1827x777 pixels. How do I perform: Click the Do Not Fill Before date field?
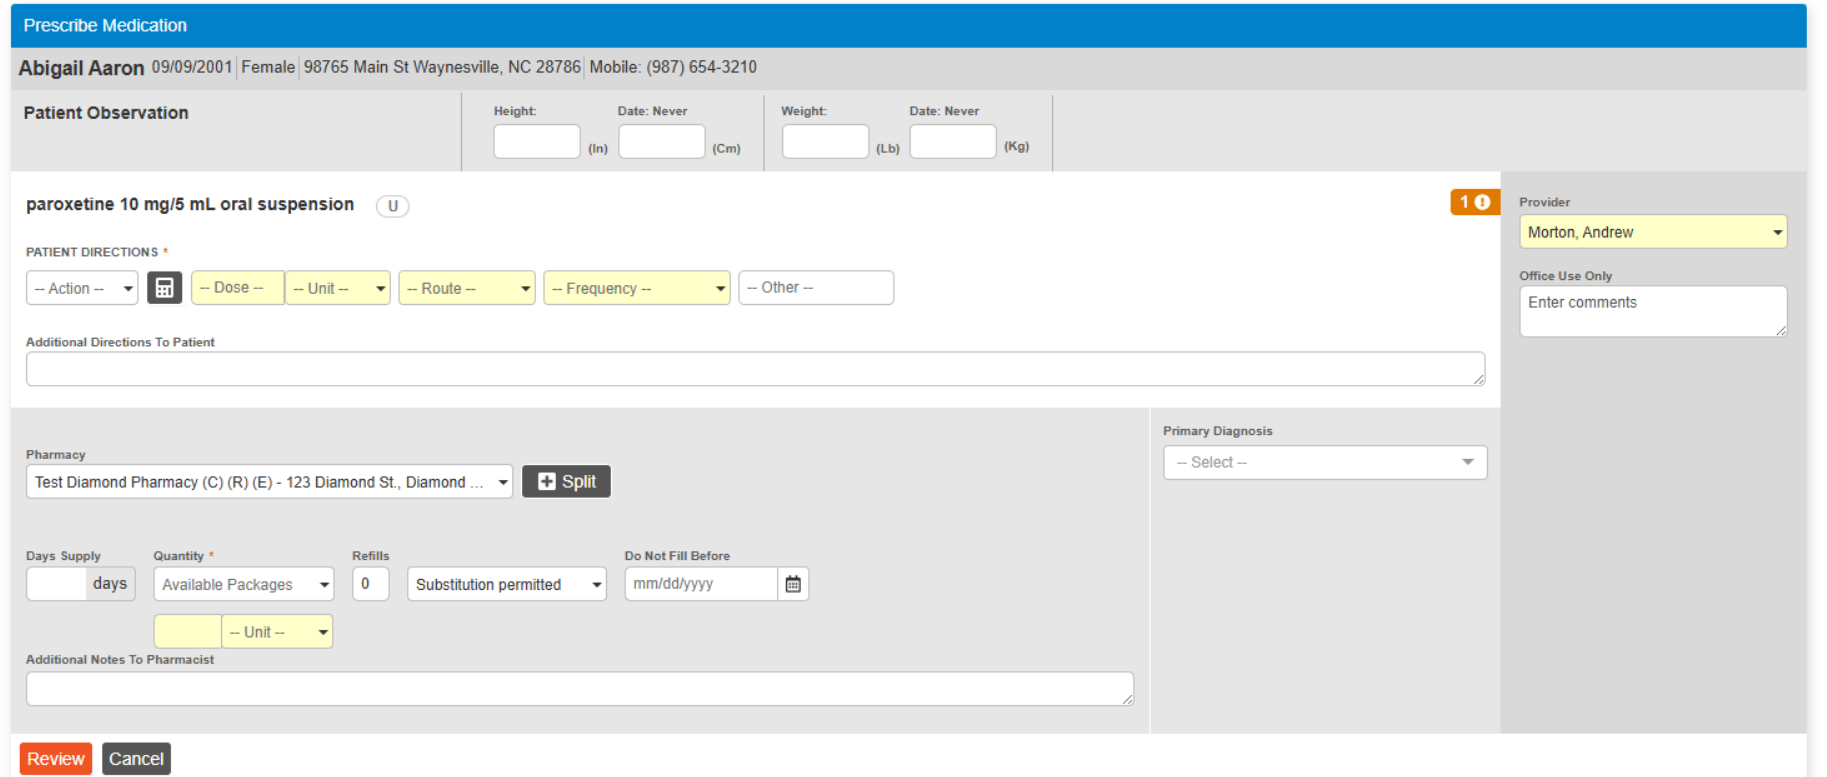(x=701, y=584)
